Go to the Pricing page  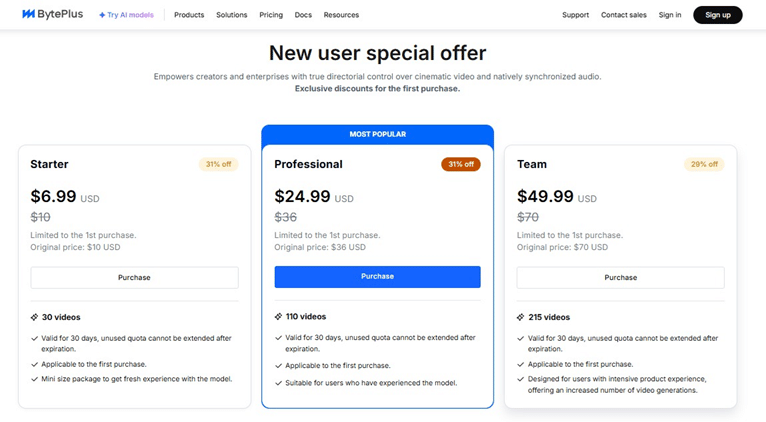(271, 15)
